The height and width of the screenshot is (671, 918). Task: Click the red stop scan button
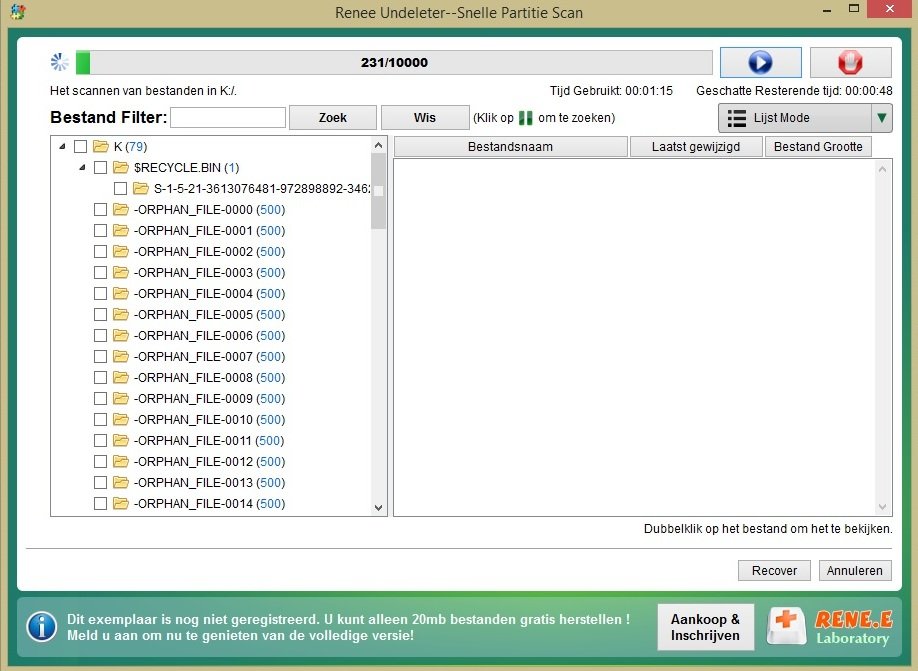click(850, 62)
